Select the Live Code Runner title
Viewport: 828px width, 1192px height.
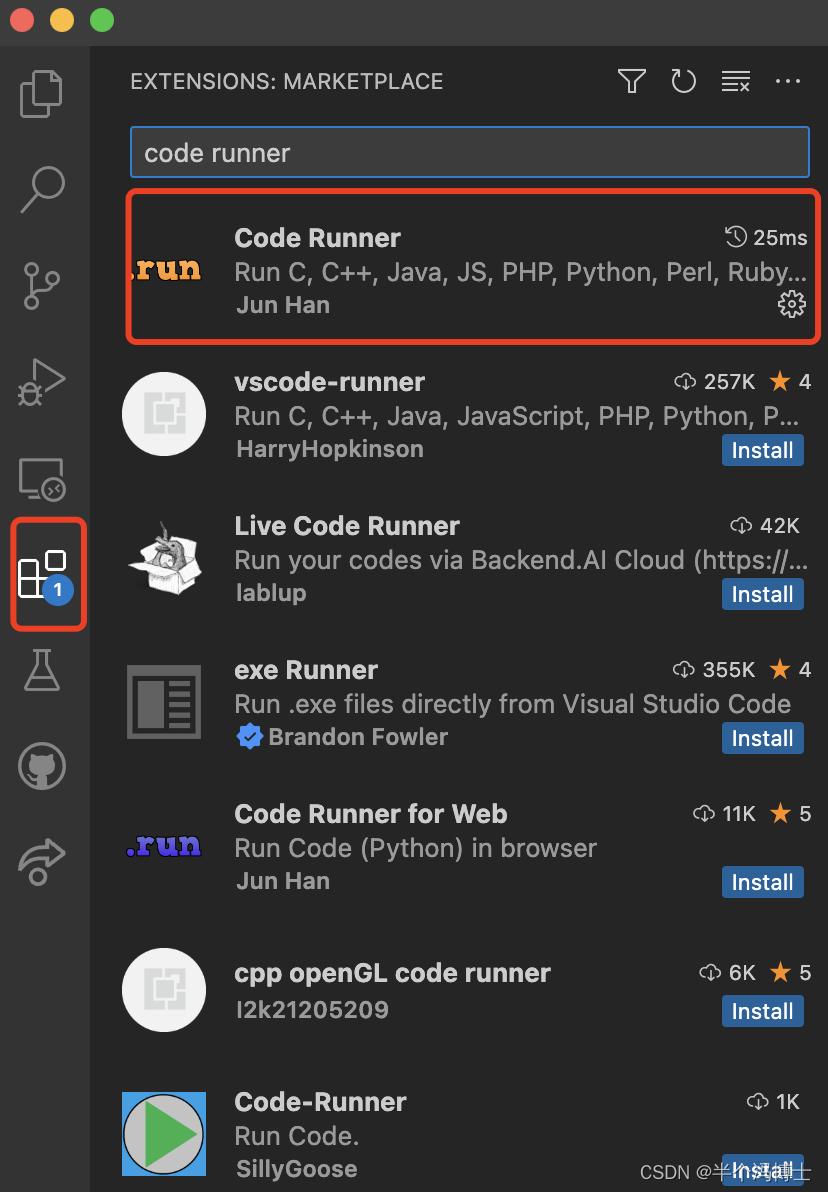[347, 525]
